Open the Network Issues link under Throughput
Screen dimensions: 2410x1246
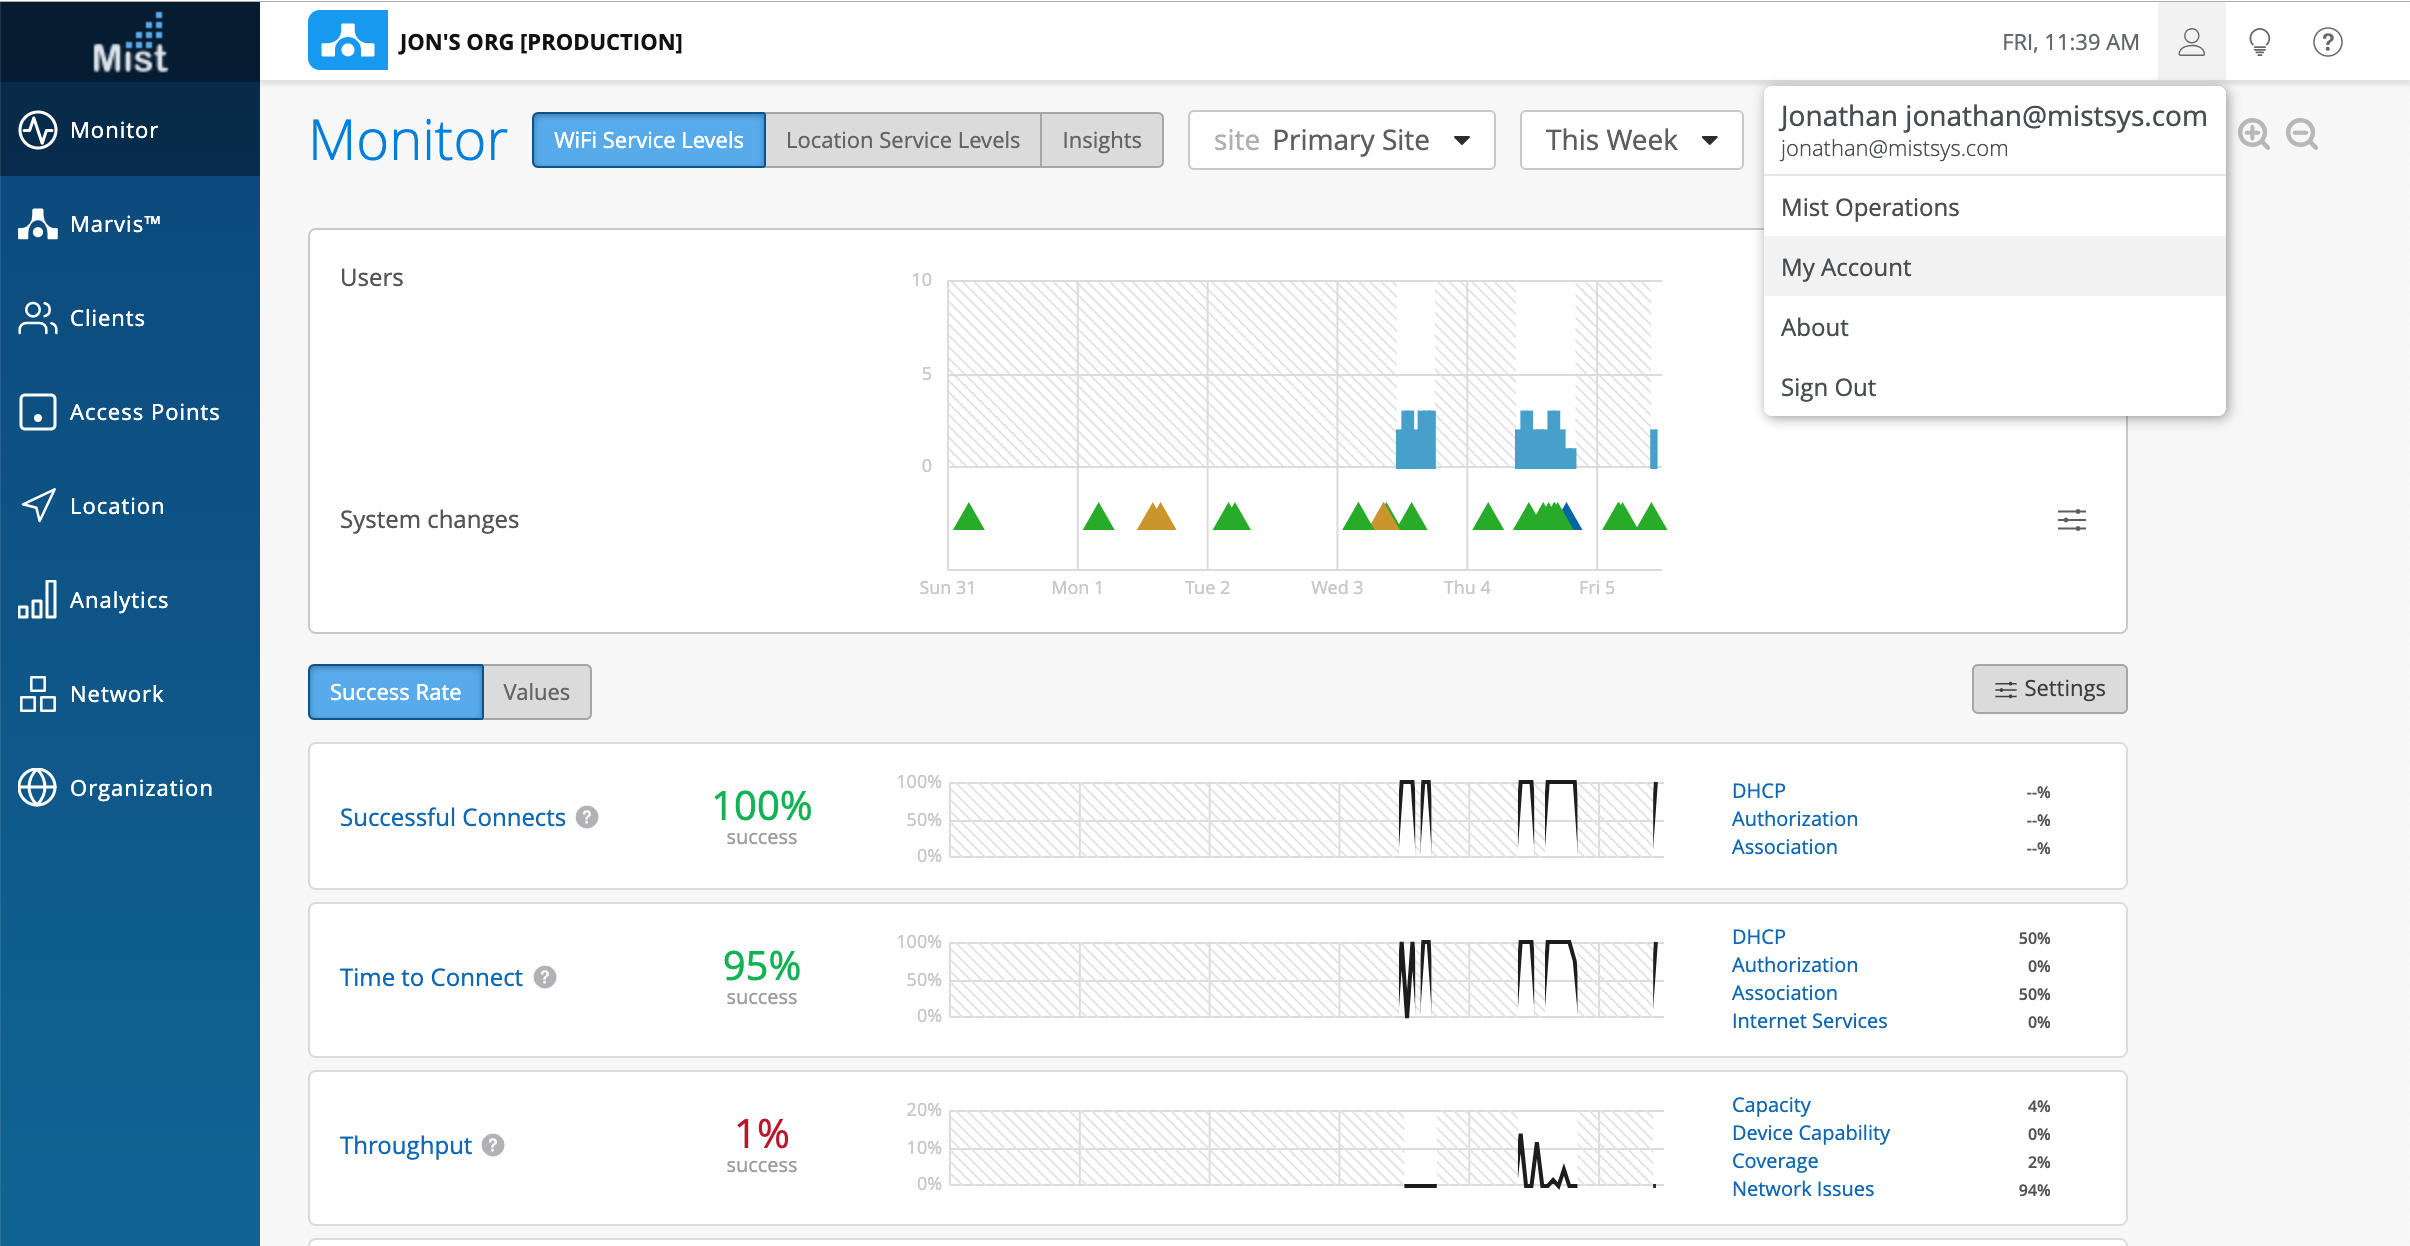click(x=1802, y=1189)
